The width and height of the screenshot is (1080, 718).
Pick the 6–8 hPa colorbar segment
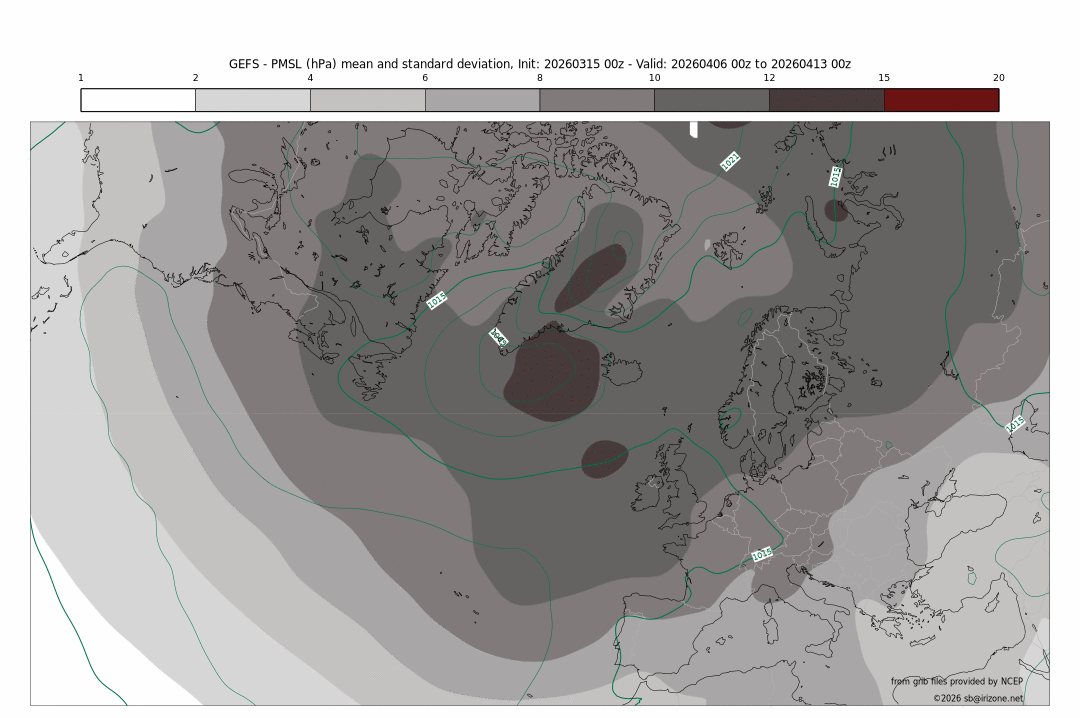pos(482,100)
